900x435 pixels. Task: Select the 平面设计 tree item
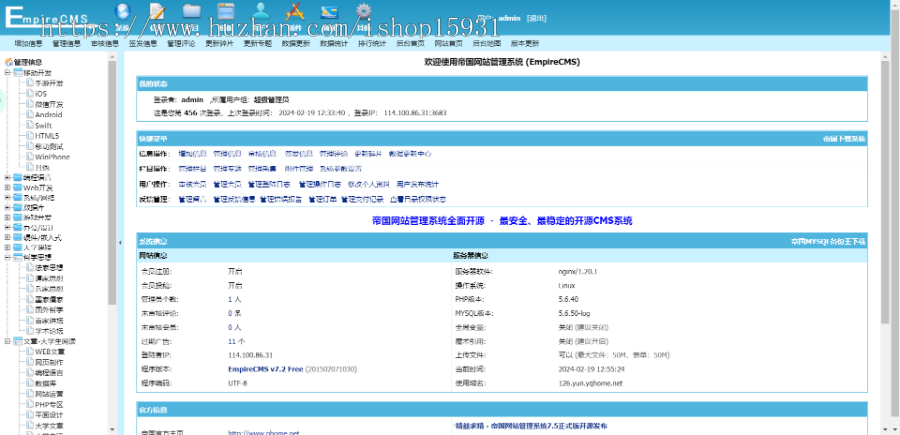[x=49, y=415]
